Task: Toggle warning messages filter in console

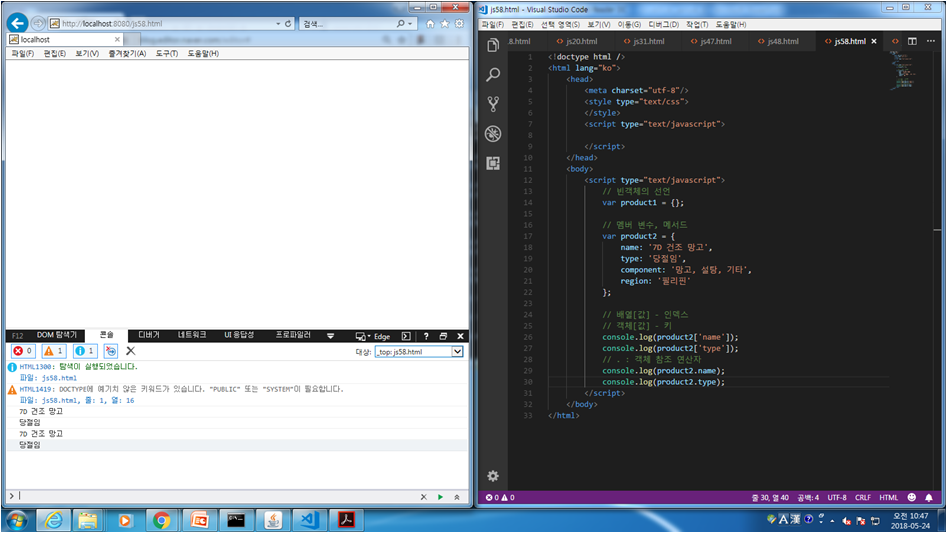Action: pos(54,351)
